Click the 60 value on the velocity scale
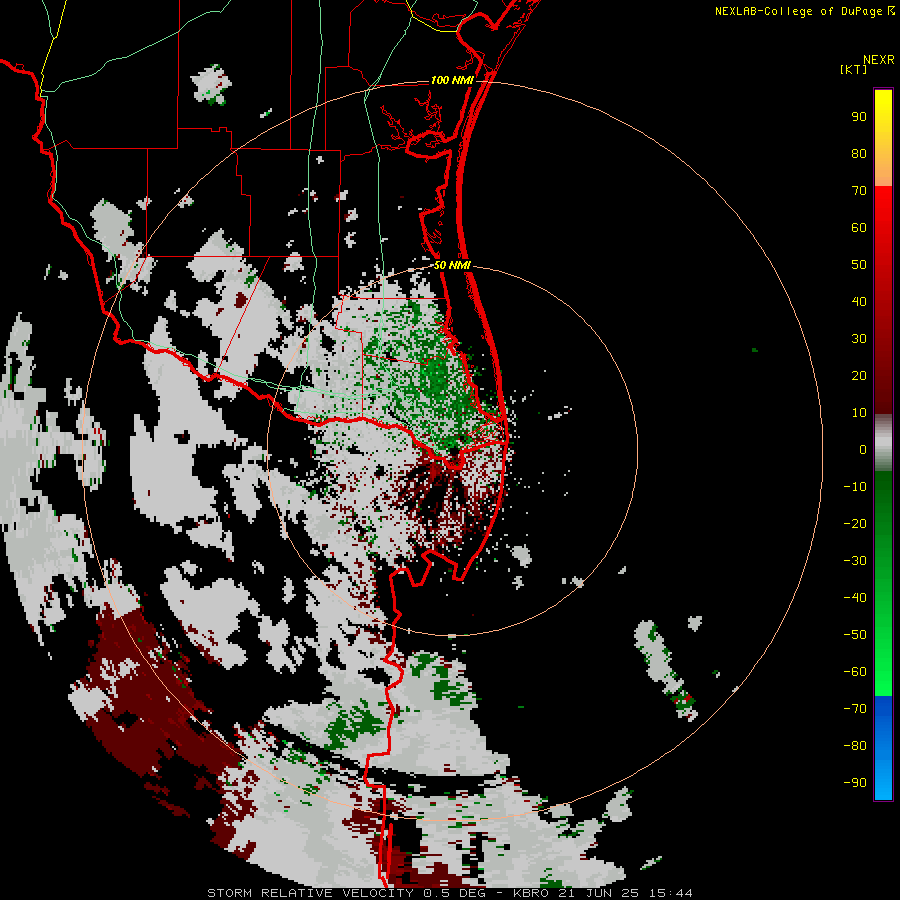Image resolution: width=900 pixels, height=900 pixels. [859, 228]
